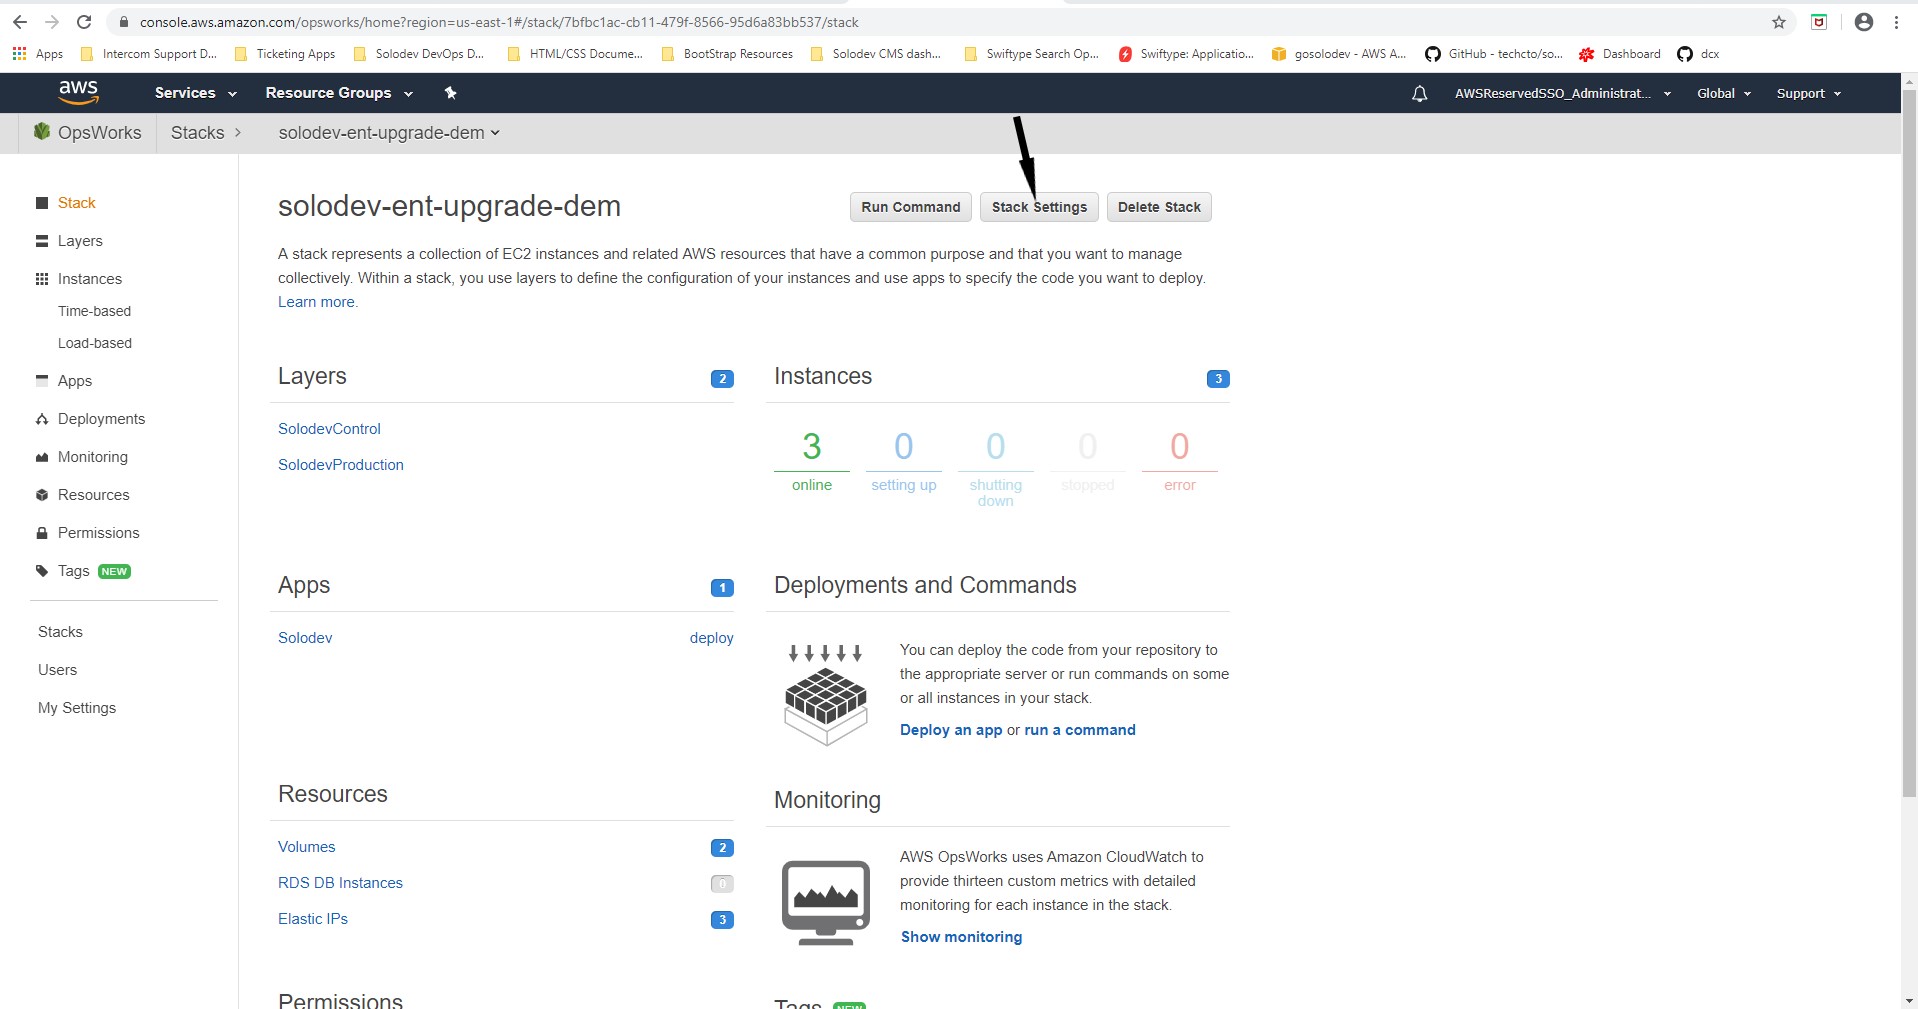The width and height of the screenshot is (1918, 1009).
Task: Click the Tags label icon
Action: click(42, 571)
